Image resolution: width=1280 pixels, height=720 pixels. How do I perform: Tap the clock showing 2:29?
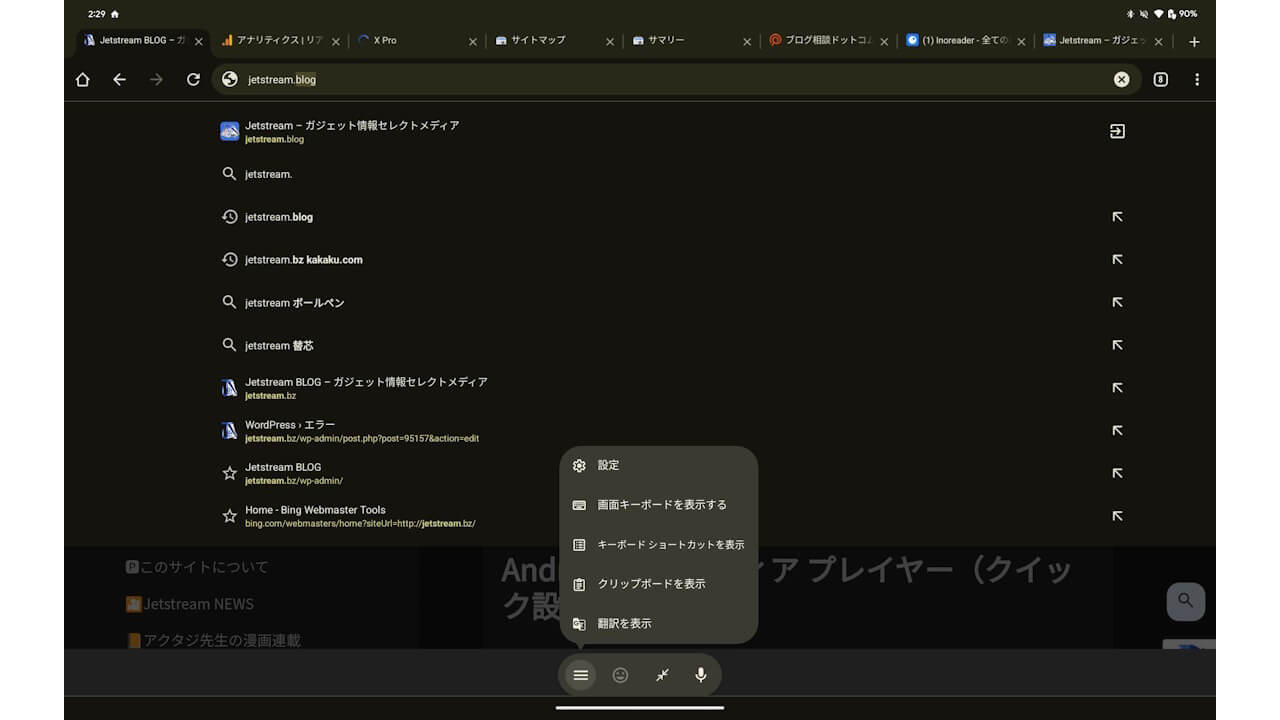[96, 14]
